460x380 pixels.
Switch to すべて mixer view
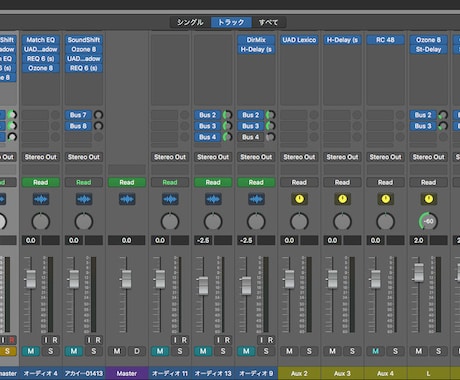(x=269, y=22)
